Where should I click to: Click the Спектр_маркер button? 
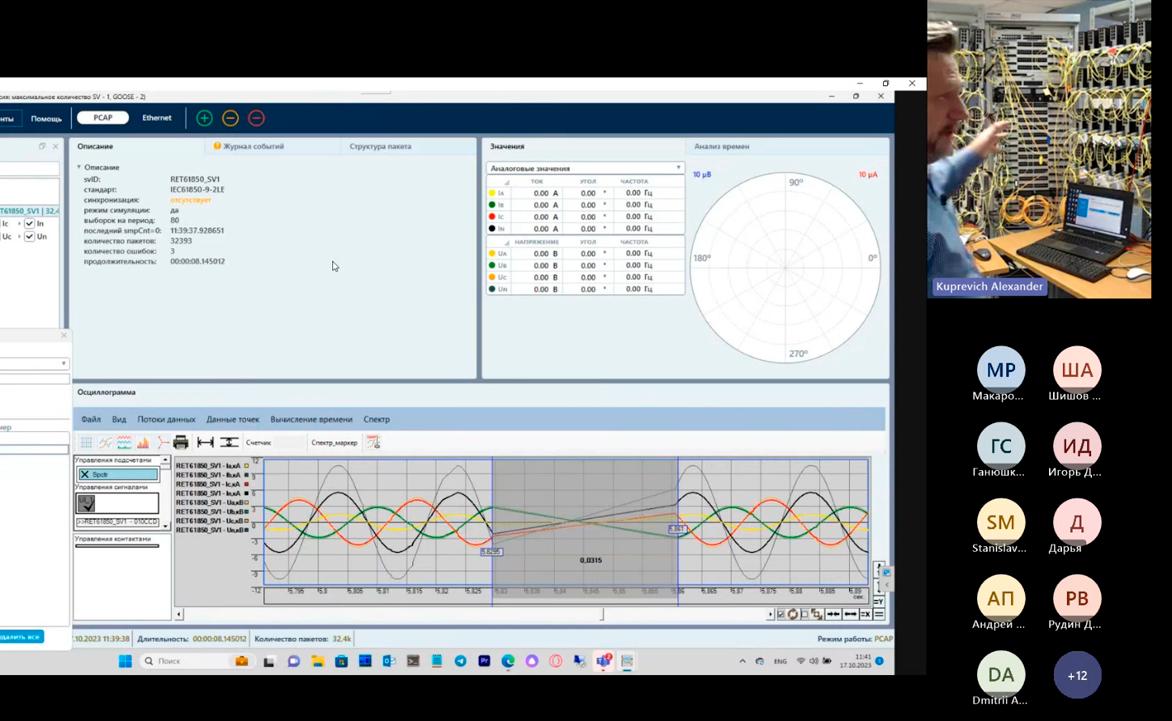point(334,443)
